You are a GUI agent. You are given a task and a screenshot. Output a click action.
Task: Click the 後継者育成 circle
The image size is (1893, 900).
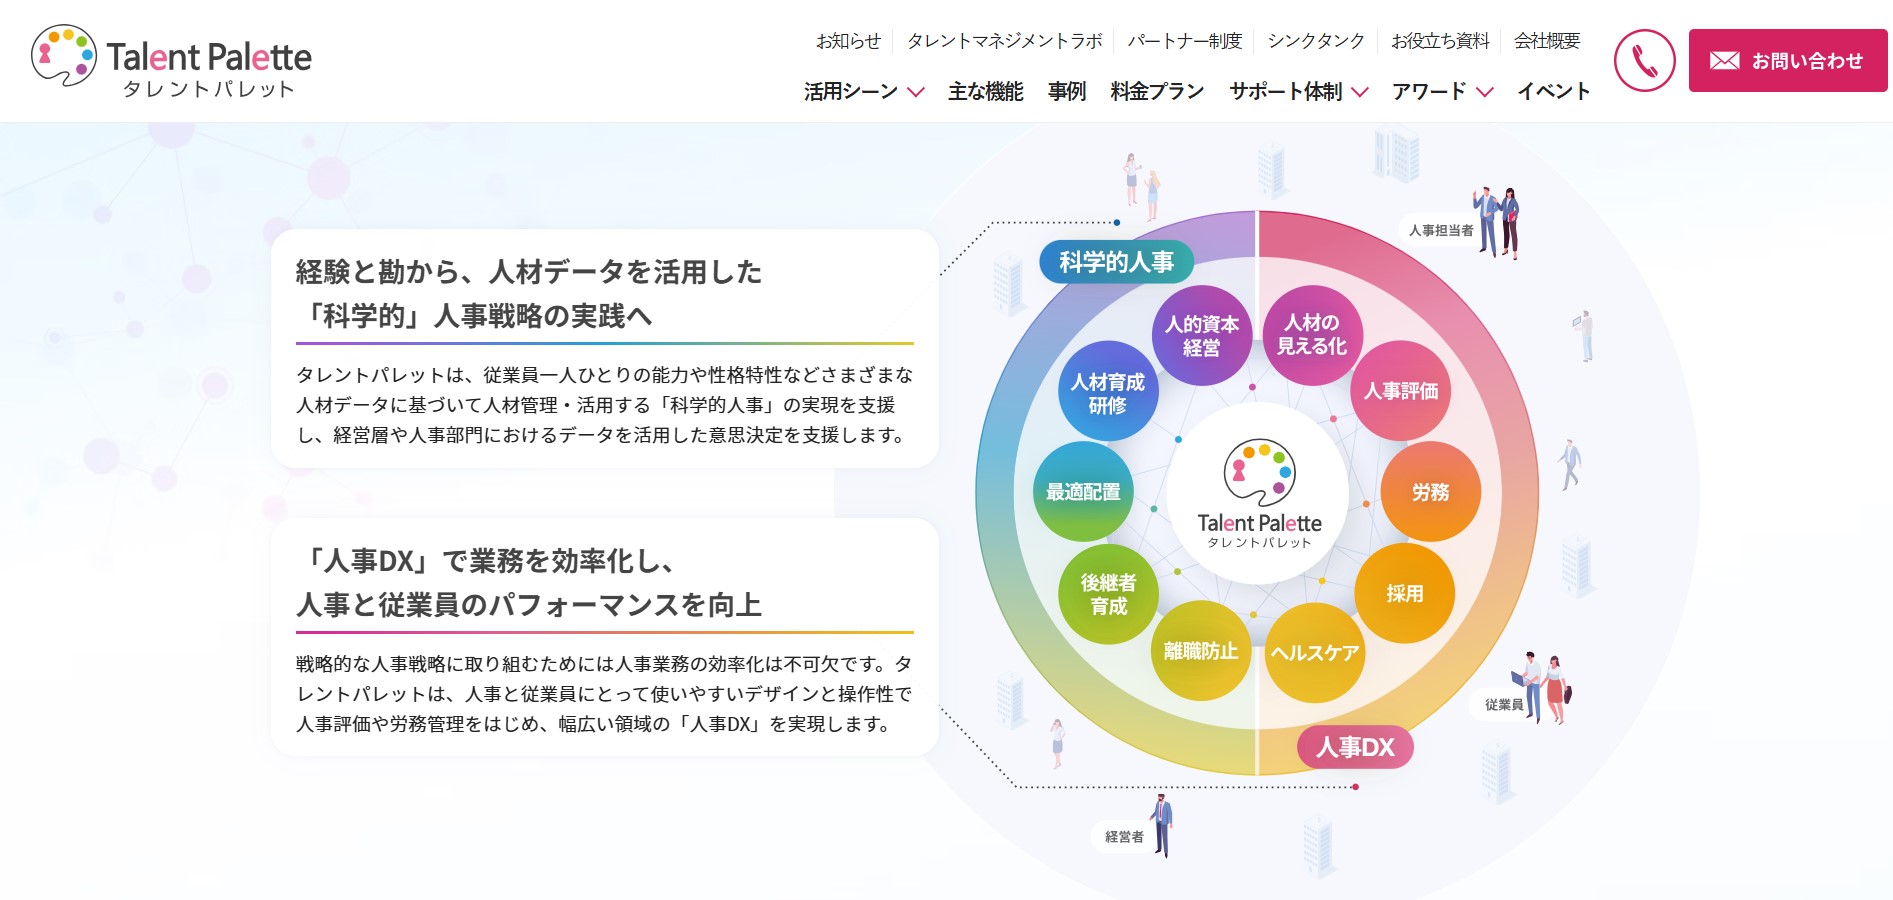click(1108, 594)
